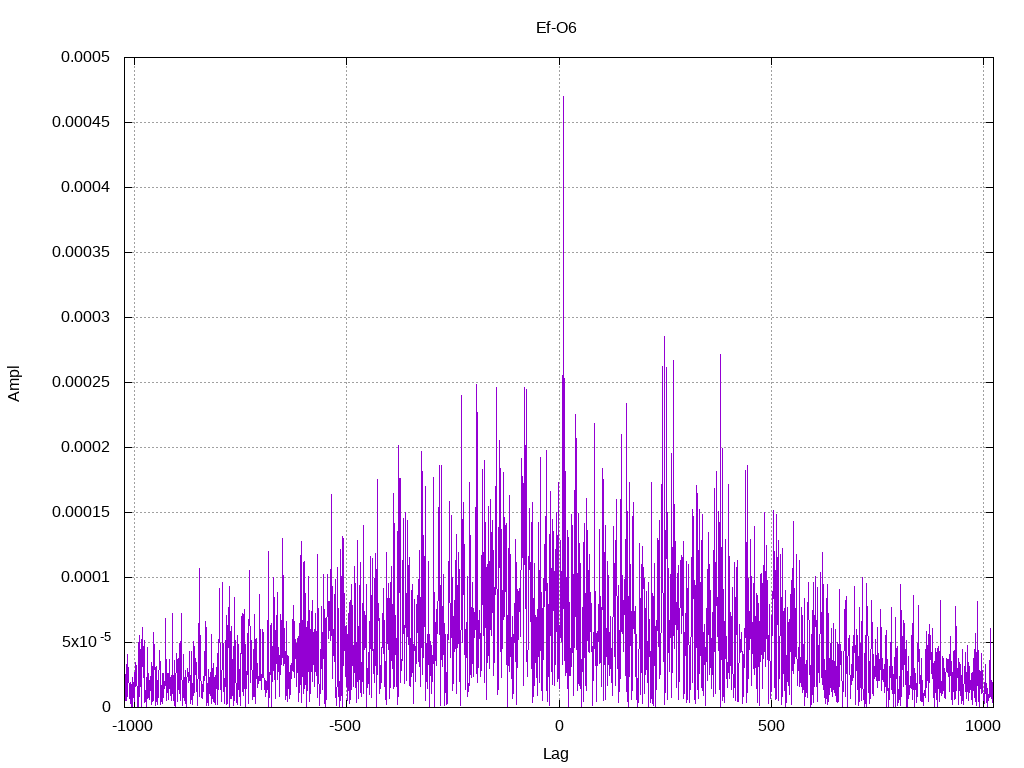Click the 0.0004 y-axis tick label
Image resolution: width=1024 pixels, height=768 pixels.
click(x=86, y=187)
